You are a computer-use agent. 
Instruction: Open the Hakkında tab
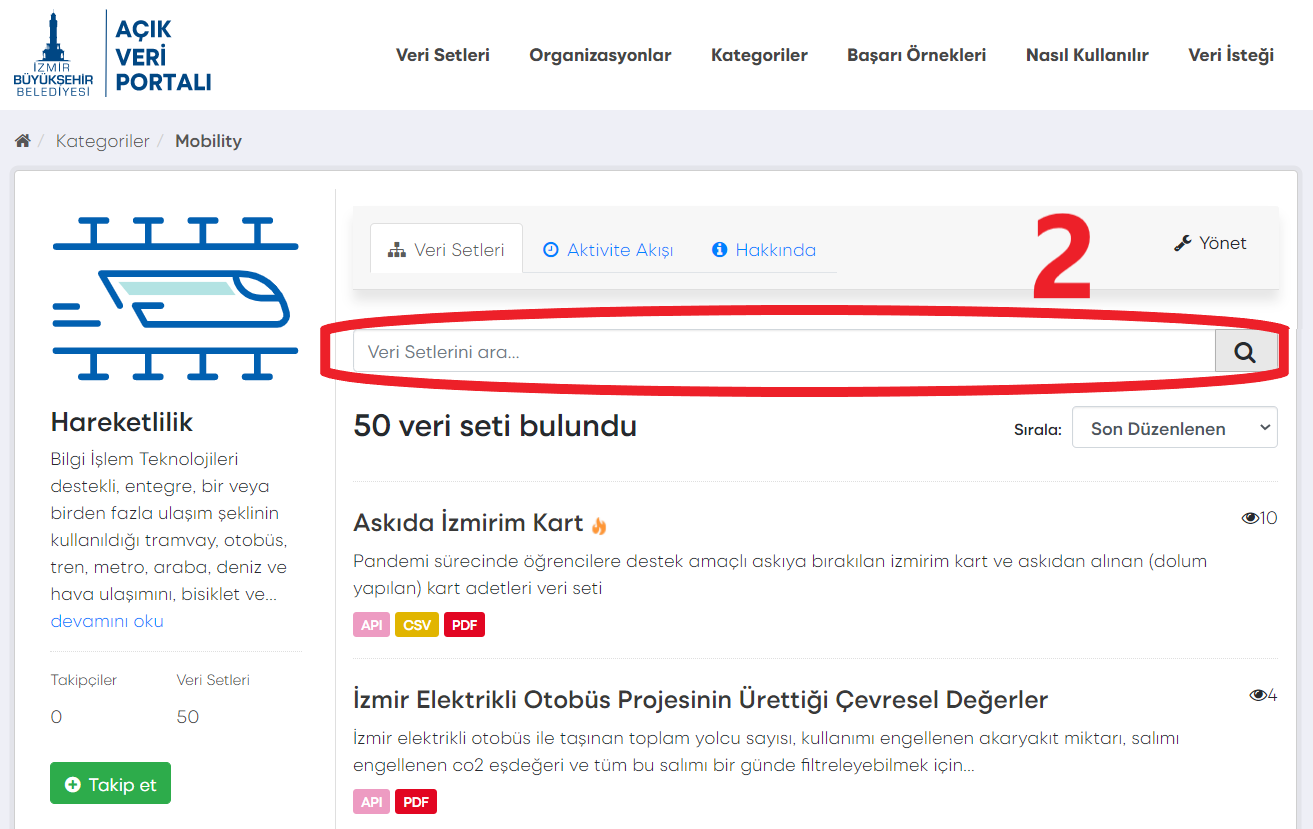click(x=764, y=250)
